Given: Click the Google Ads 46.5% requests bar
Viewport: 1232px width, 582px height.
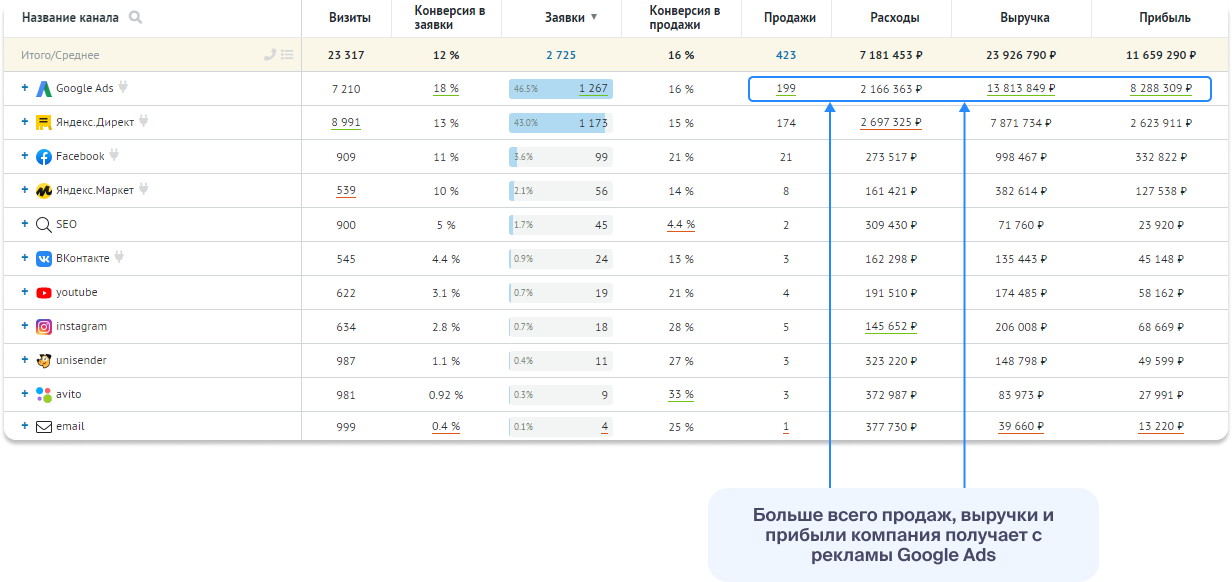Looking at the screenshot, I should click(560, 89).
